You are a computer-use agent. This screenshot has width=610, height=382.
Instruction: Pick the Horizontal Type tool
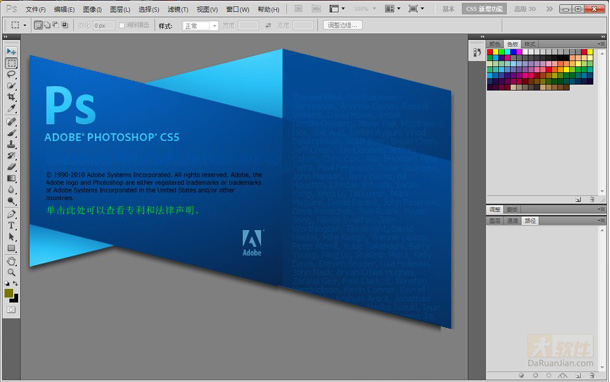(x=11, y=226)
